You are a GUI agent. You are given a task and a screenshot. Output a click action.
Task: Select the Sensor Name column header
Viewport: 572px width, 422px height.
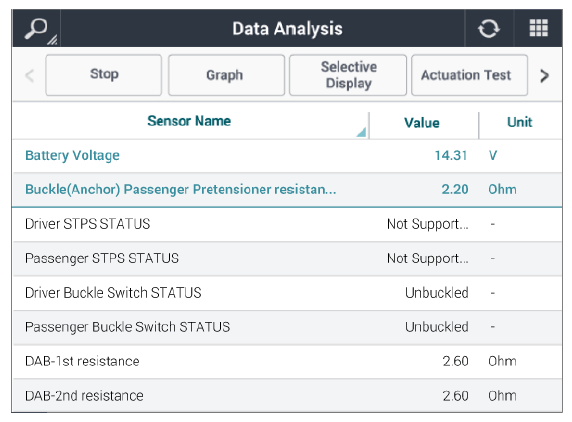click(x=189, y=121)
